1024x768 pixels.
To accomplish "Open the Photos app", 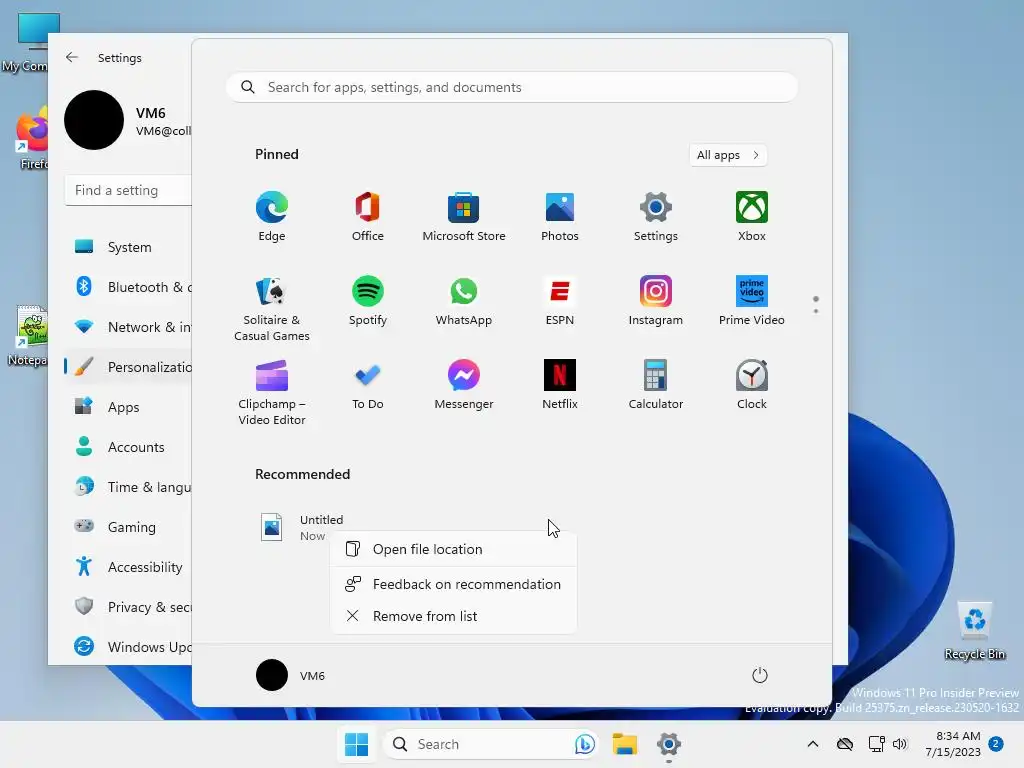I will [560, 217].
